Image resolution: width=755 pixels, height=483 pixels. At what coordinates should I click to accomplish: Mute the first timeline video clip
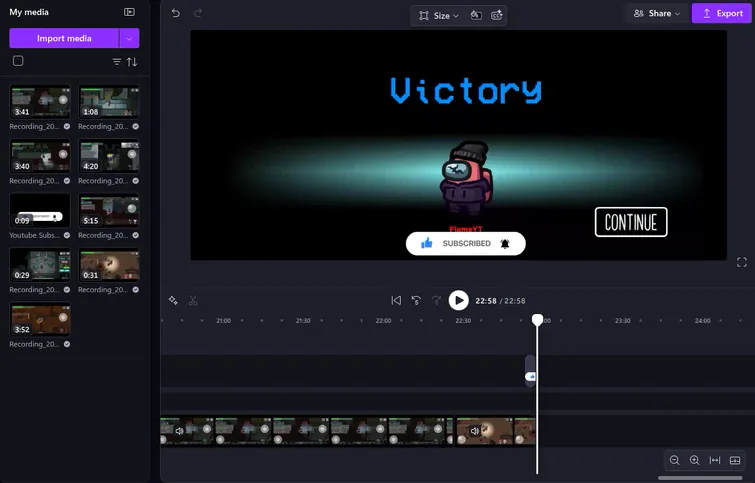click(179, 431)
